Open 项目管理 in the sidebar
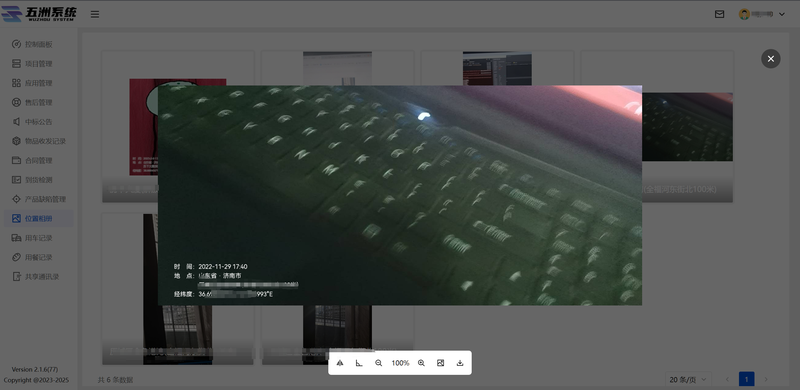 pos(39,64)
